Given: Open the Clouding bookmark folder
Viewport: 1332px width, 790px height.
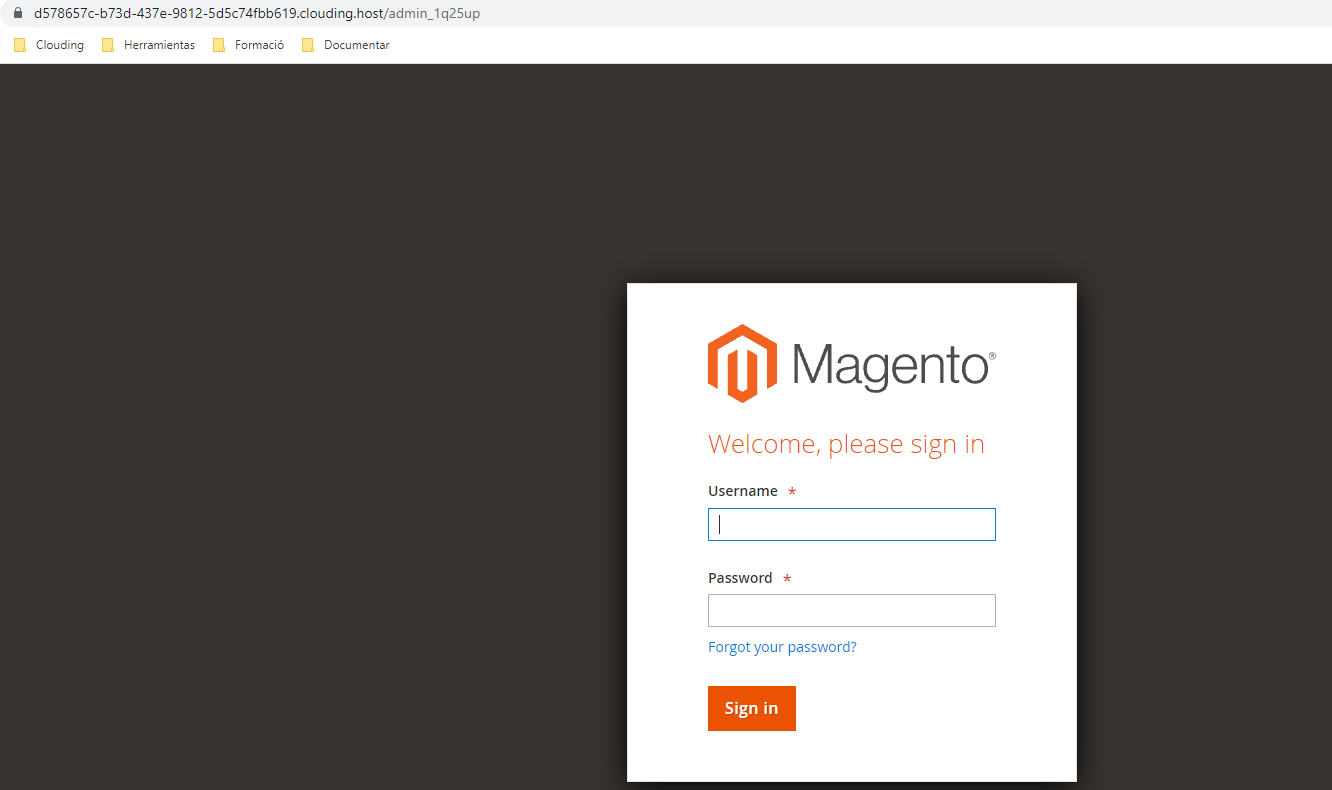Looking at the screenshot, I should click(x=49, y=45).
